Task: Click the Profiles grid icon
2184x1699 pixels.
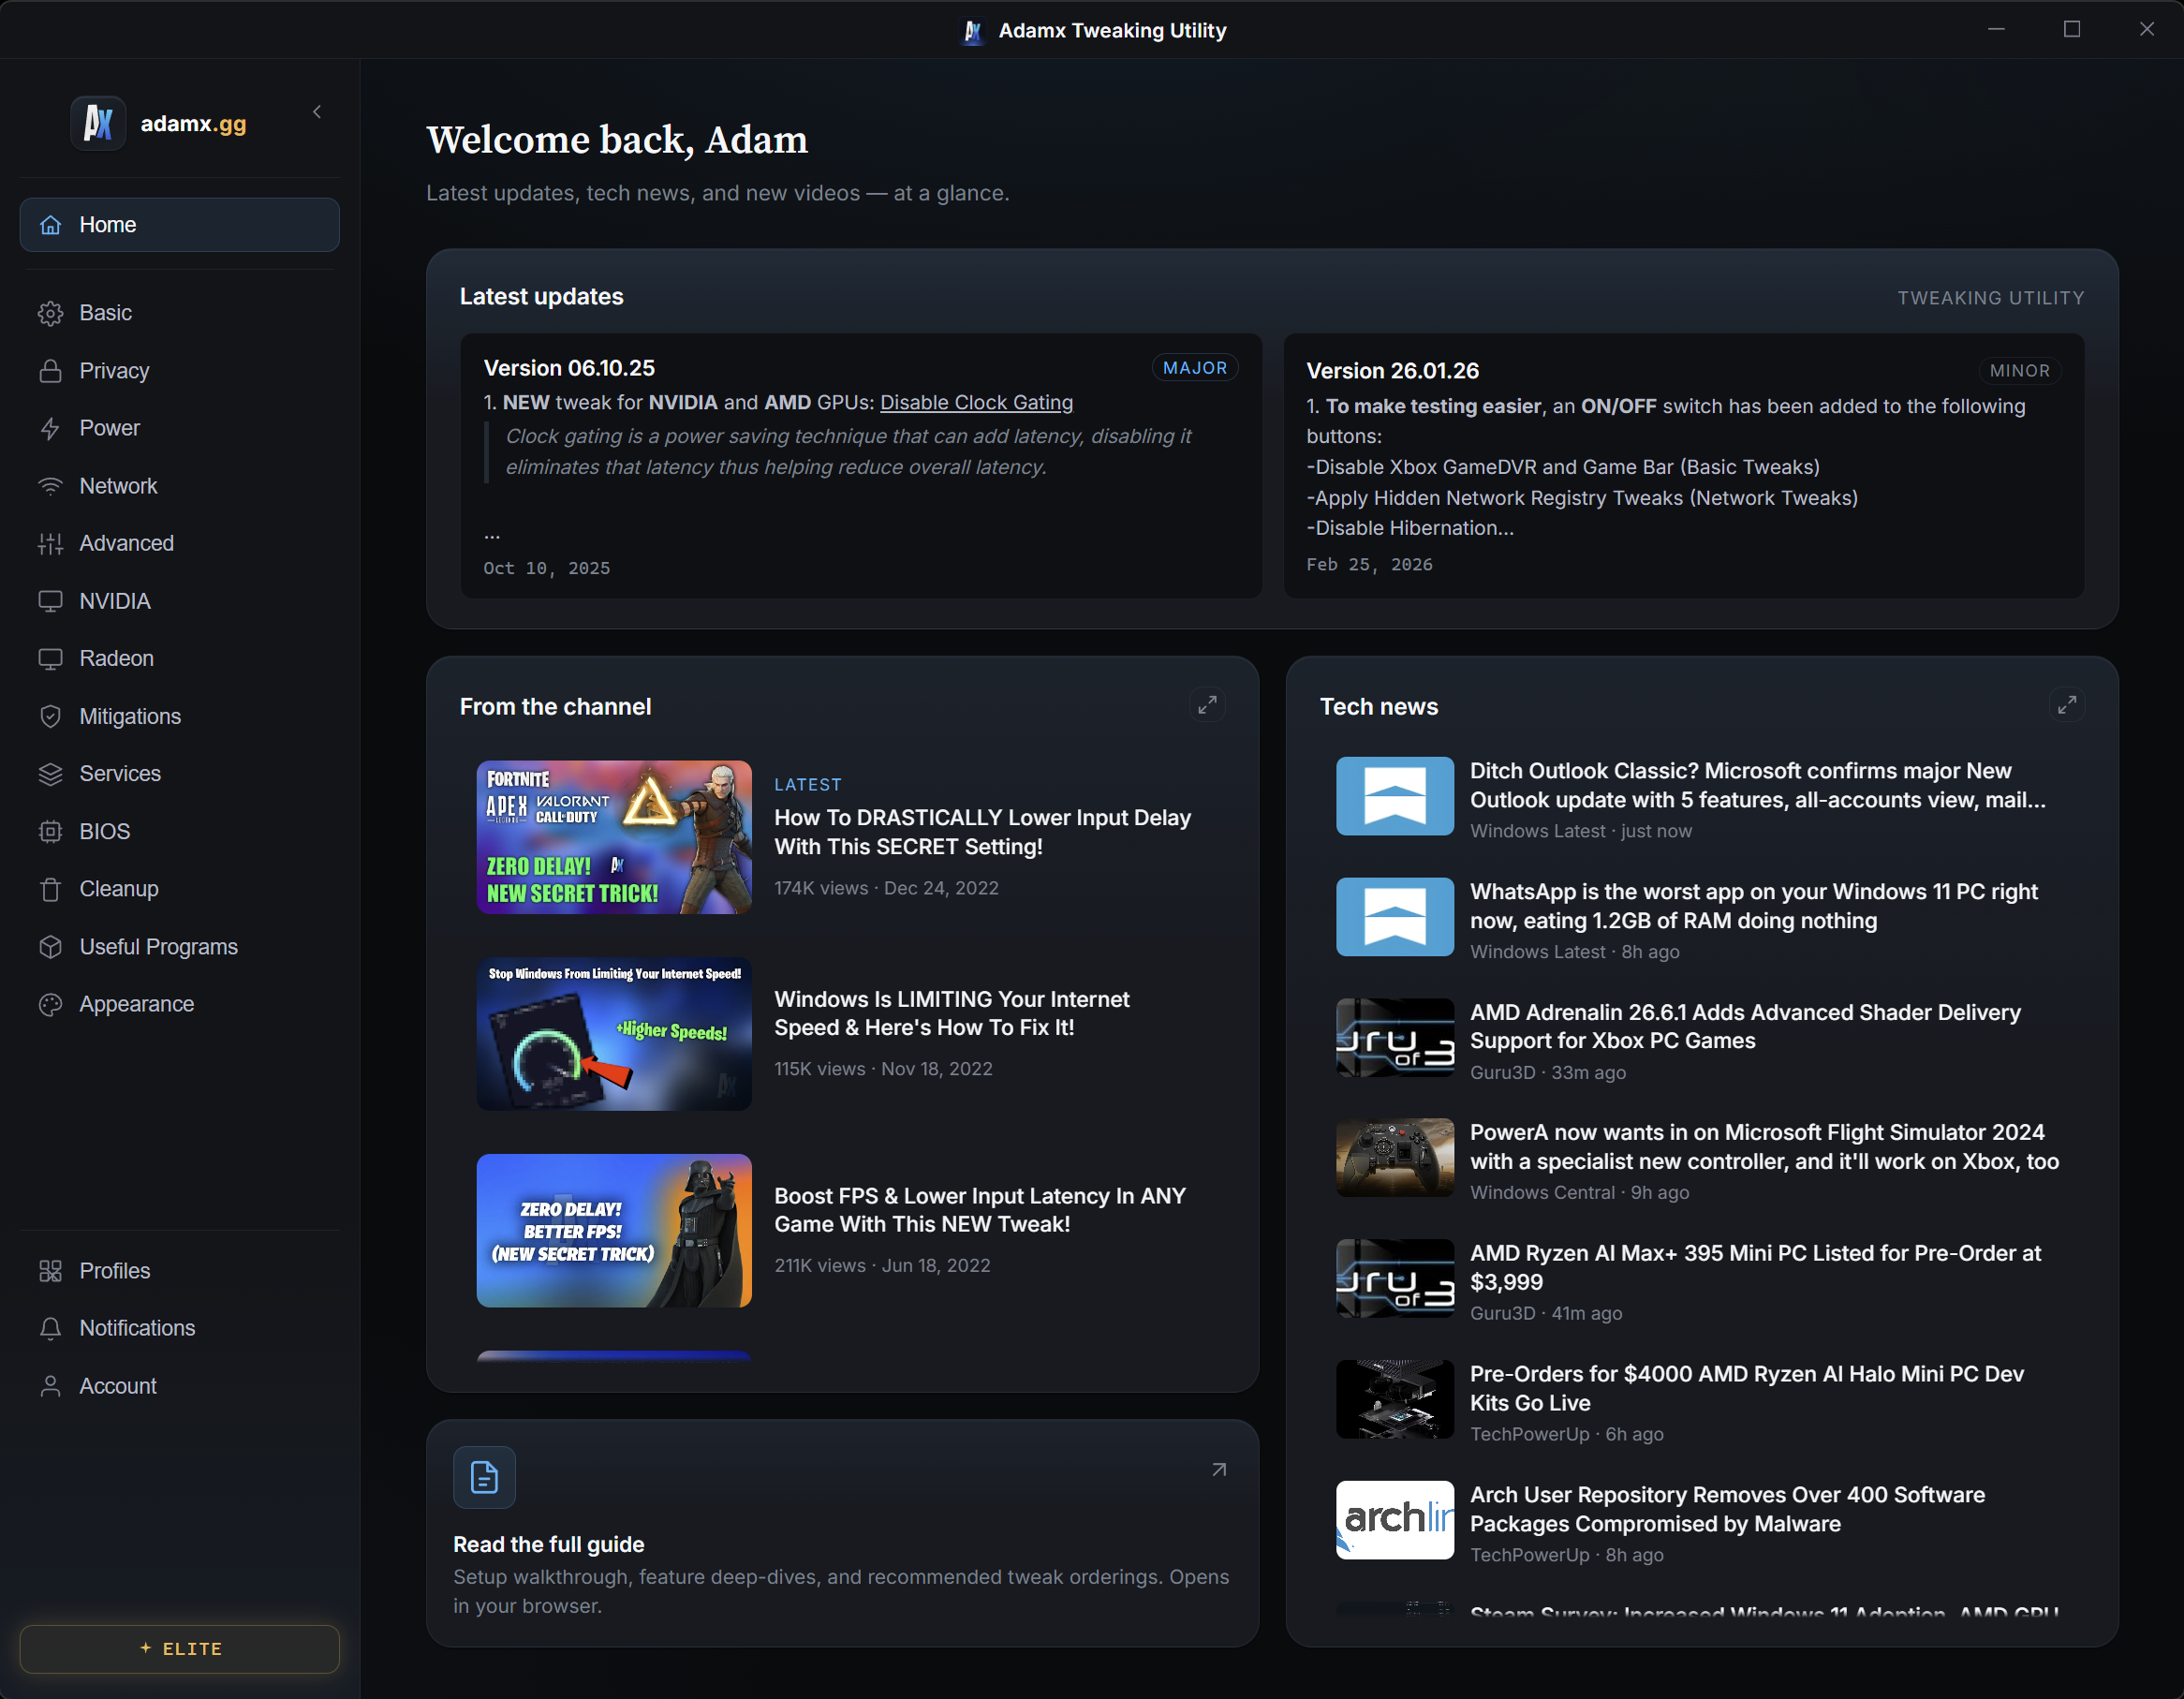Action: pyautogui.click(x=50, y=1271)
